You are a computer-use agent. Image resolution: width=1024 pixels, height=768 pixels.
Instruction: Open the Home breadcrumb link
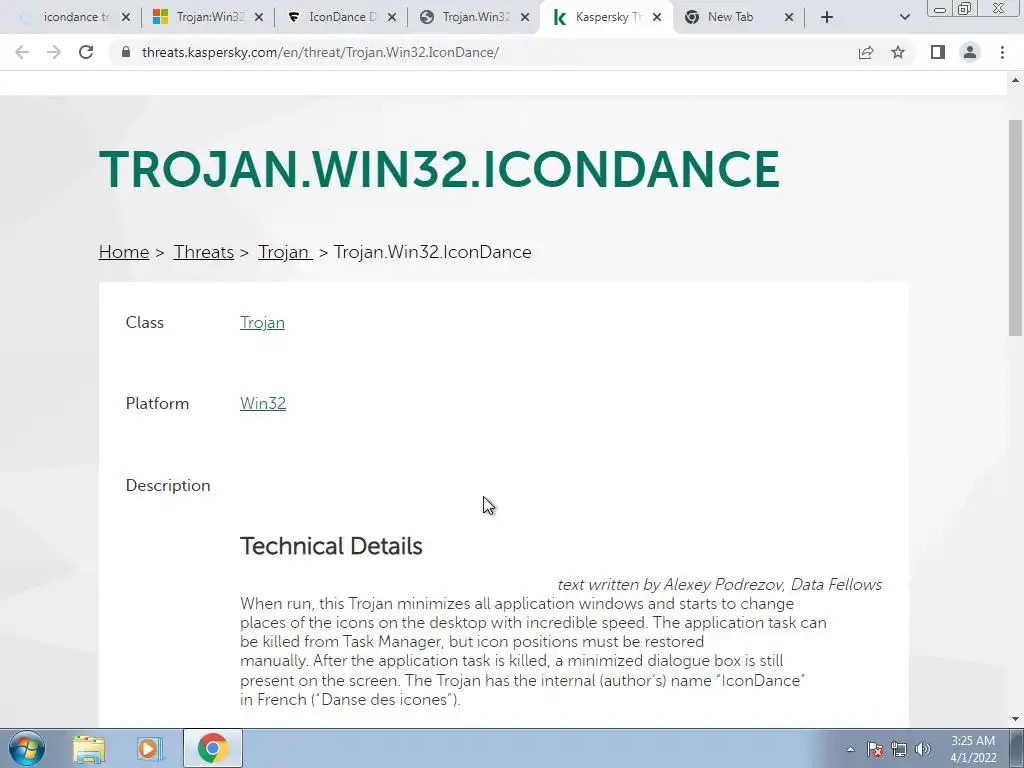coord(123,252)
